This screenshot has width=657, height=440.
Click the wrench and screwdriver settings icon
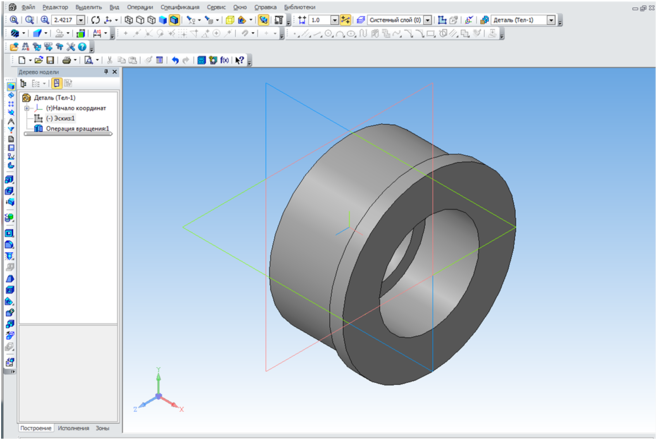click(71, 47)
